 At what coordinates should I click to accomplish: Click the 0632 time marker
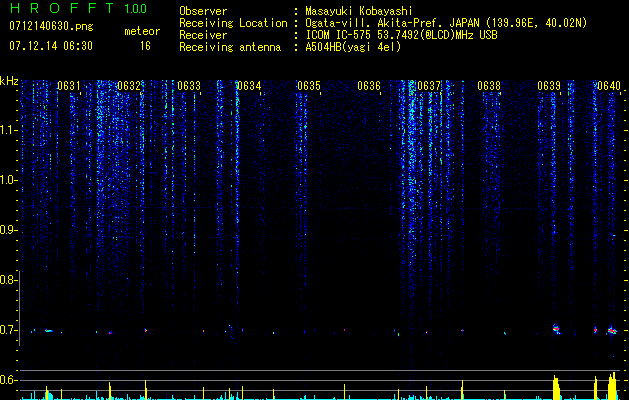tap(129, 86)
